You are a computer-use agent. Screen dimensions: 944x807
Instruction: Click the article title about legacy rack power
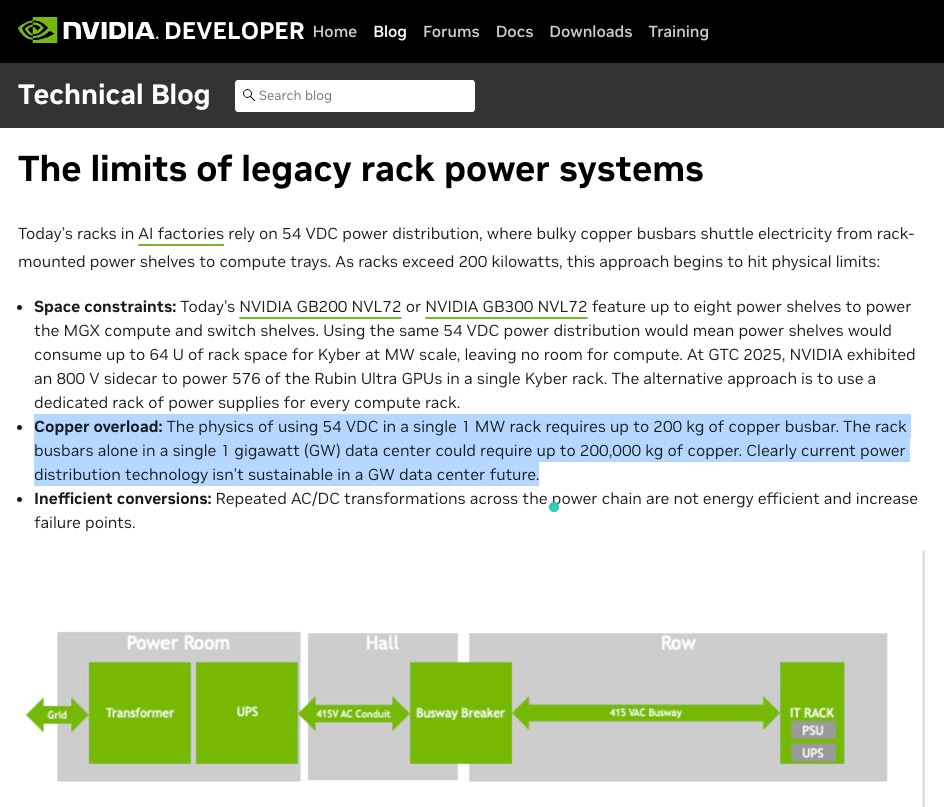pyautogui.click(x=361, y=169)
